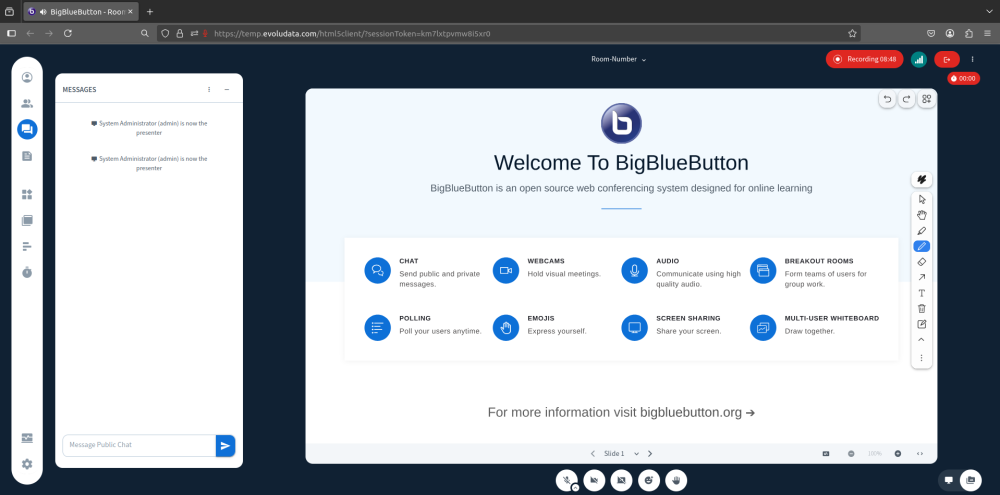Open shared notes sidebar icon
The image size is (1000, 495).
pyautogui.click(x=27, y=156)
